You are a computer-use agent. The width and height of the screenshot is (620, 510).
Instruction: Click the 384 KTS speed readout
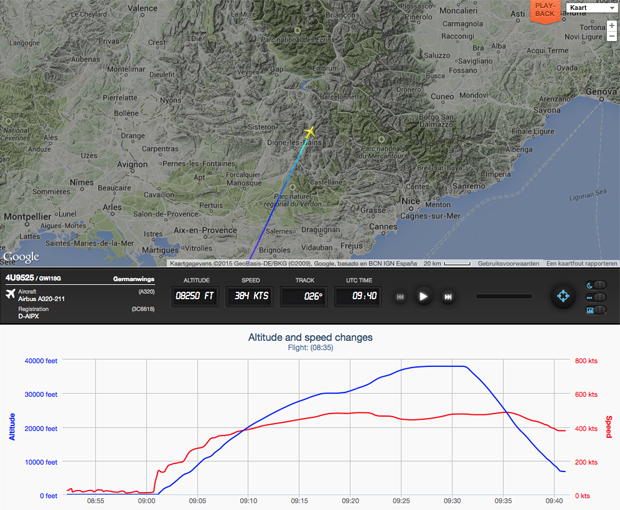251,296
